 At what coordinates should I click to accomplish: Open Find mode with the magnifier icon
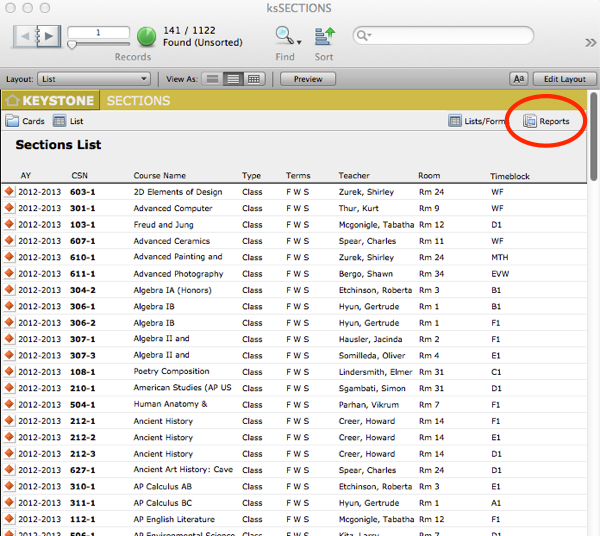[284, 36]
